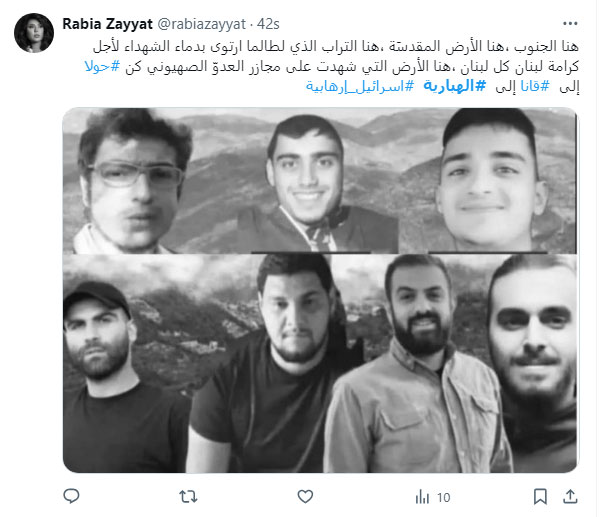Viewport: 600px width, 517px height.
Task: Open the attached photo collage
Action: tap(320, 290)
